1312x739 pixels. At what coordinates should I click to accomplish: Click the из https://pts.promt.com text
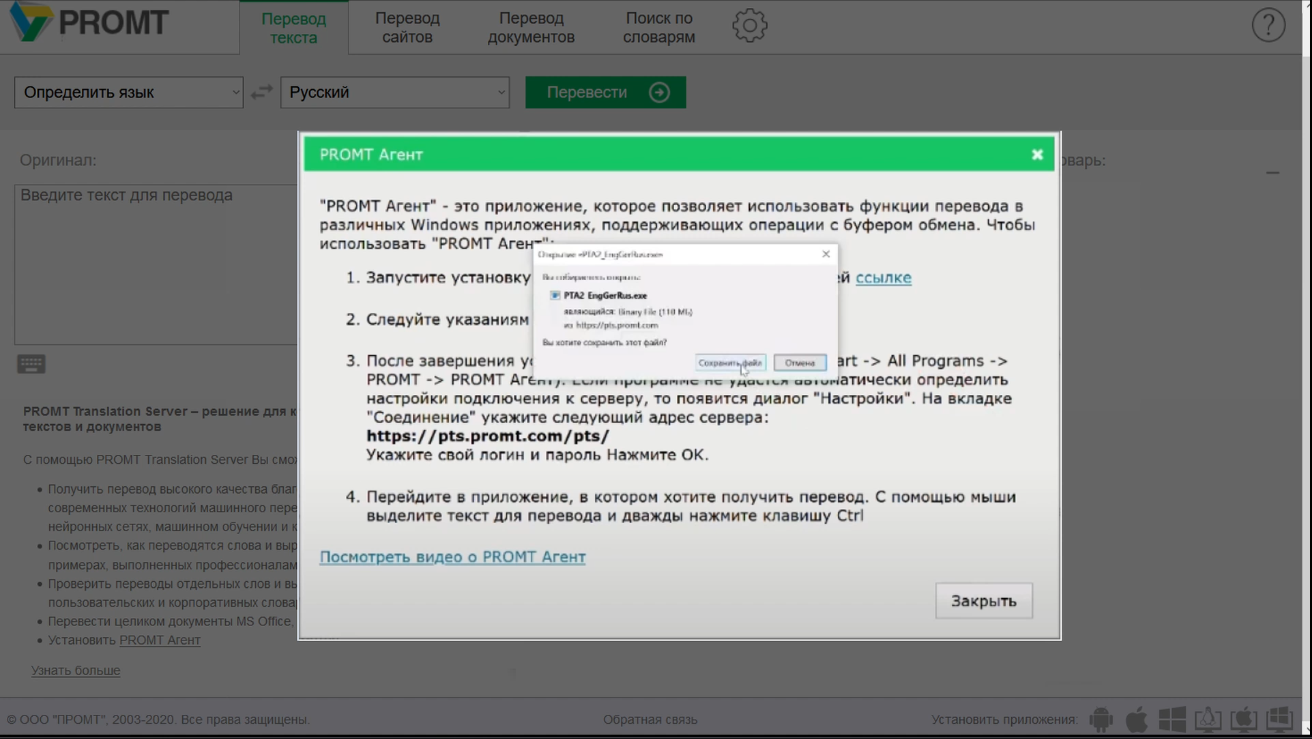(x=611, y=325)
